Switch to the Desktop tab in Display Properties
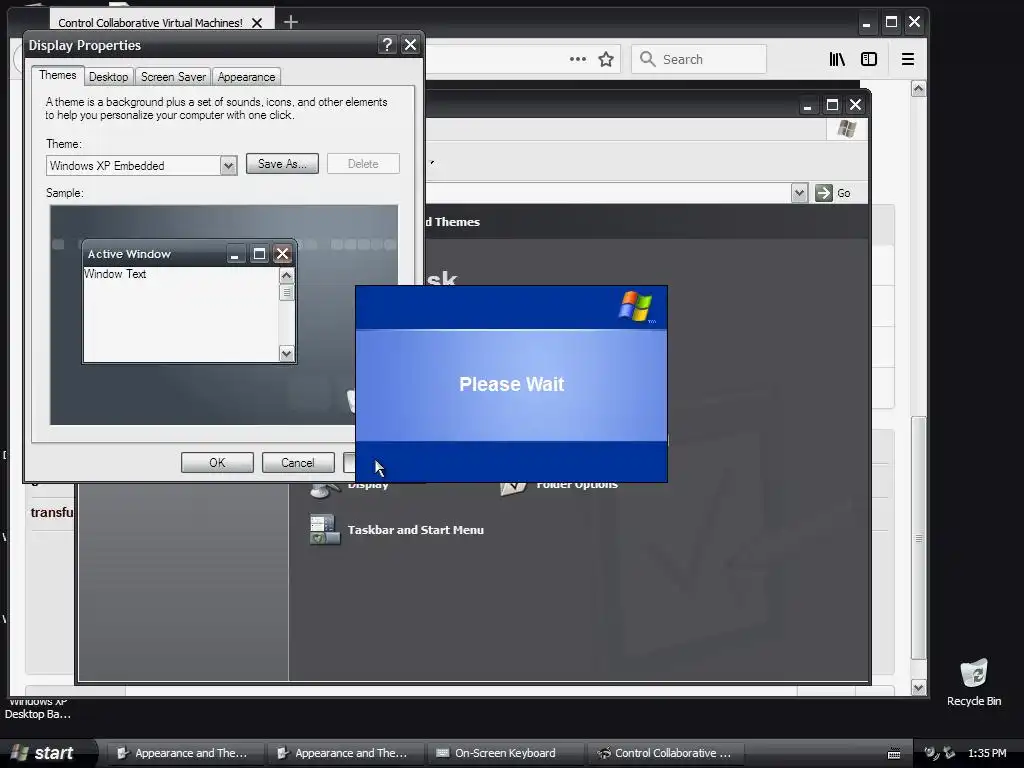Viewport: 1024px width, 768px height. coord(108,77)
